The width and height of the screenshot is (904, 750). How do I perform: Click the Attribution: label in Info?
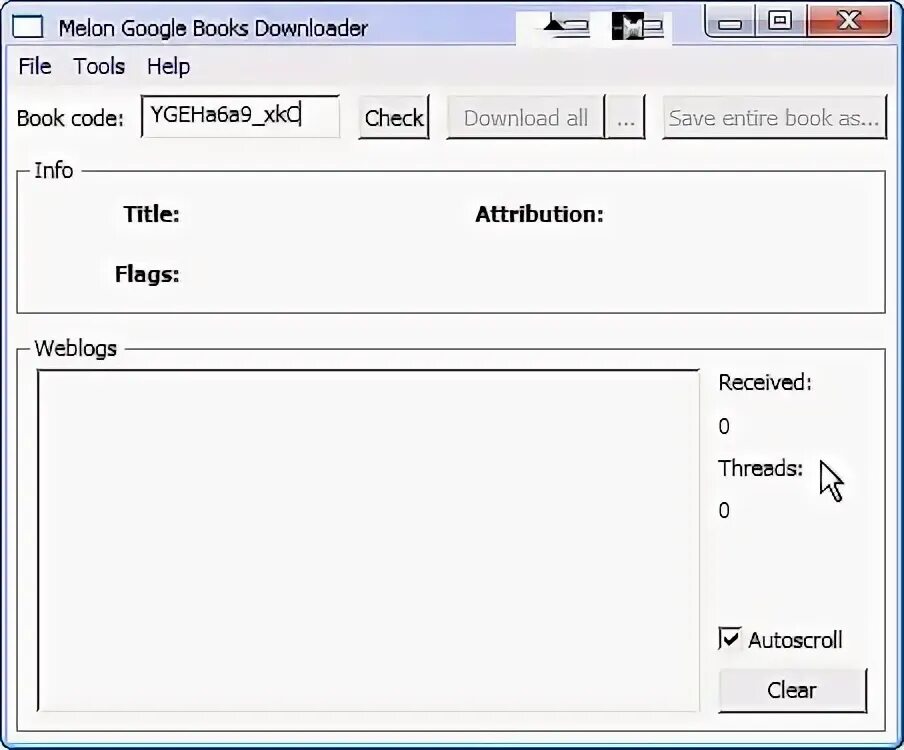(x=539, y=214)
